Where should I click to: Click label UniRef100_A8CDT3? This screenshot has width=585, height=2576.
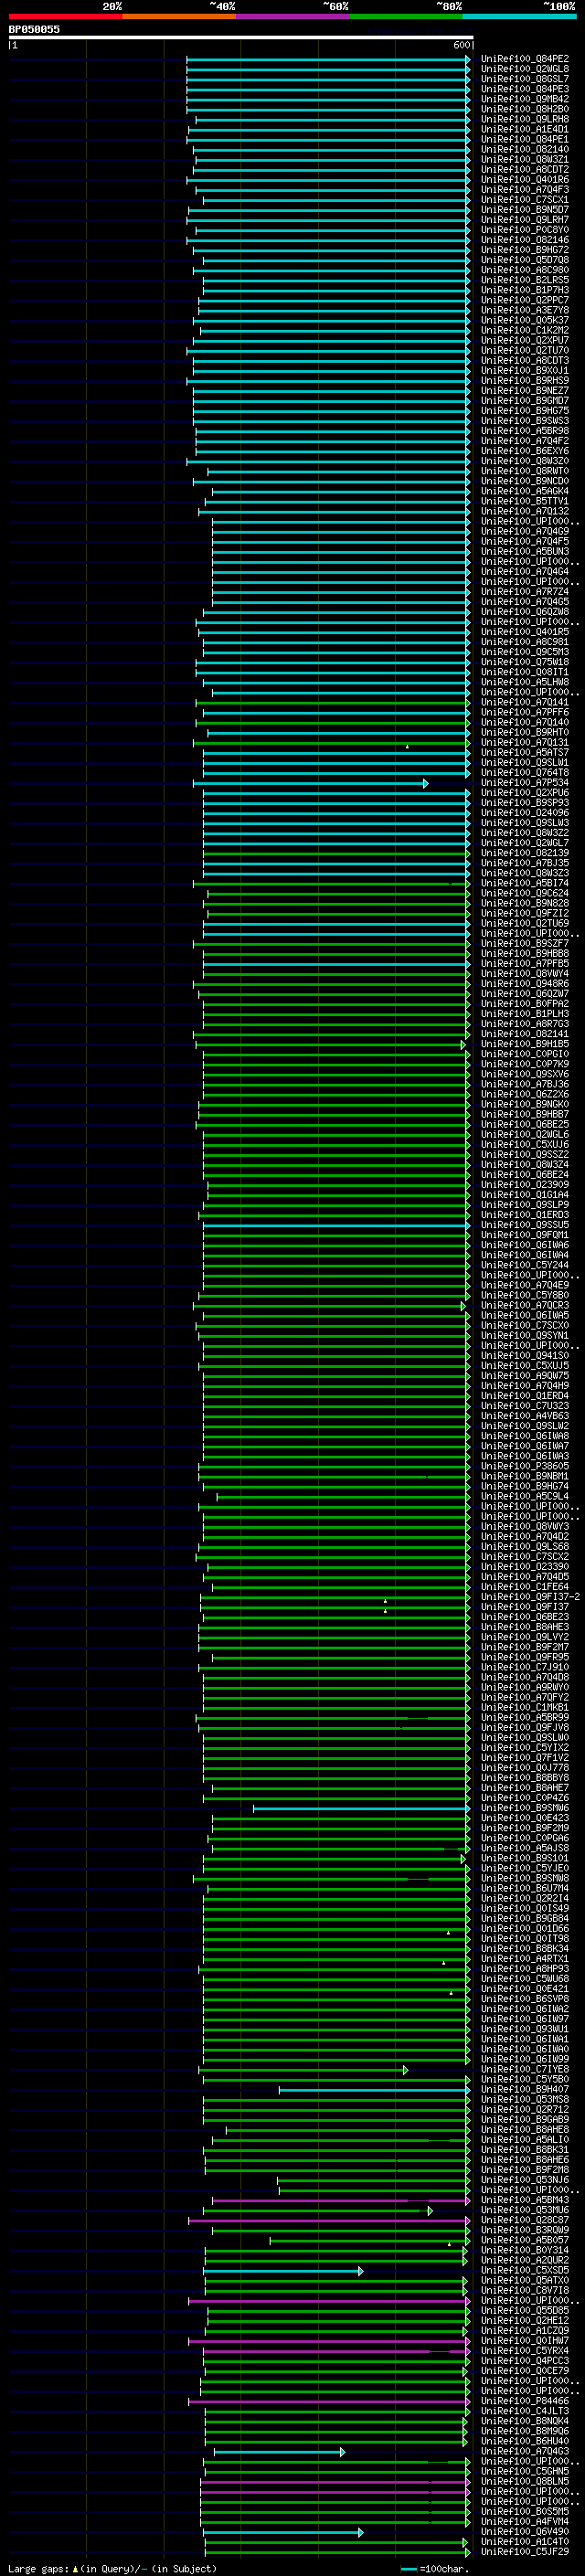coord(525,361)
